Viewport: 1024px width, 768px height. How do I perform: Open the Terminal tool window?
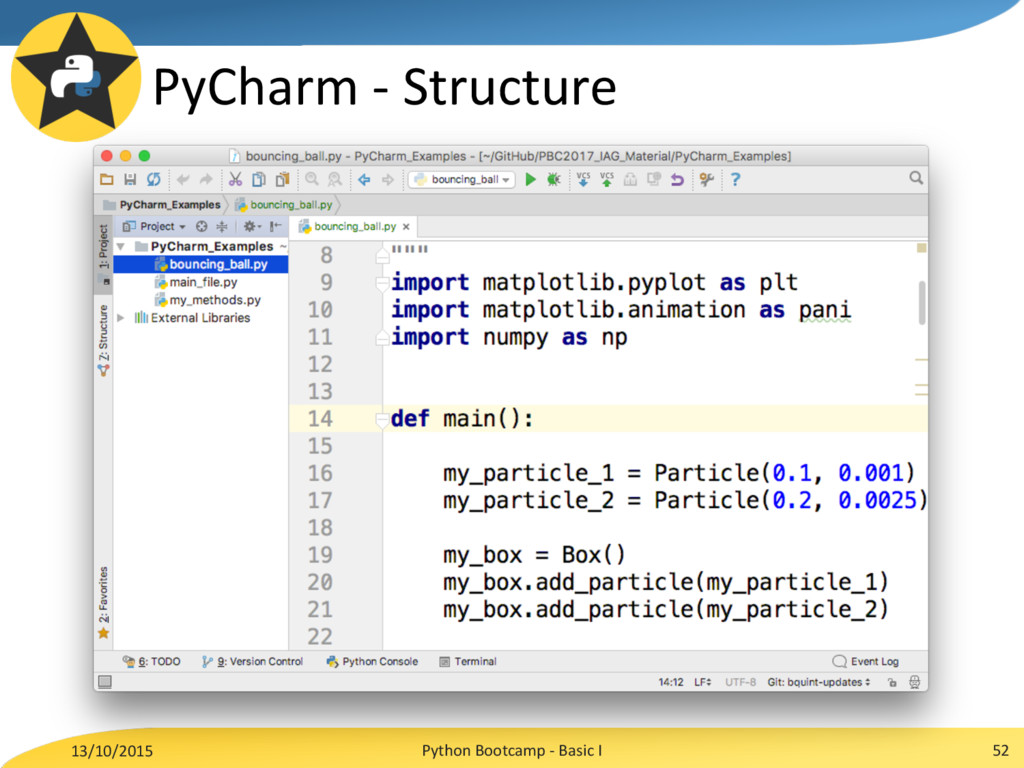[x=468, y=662]
